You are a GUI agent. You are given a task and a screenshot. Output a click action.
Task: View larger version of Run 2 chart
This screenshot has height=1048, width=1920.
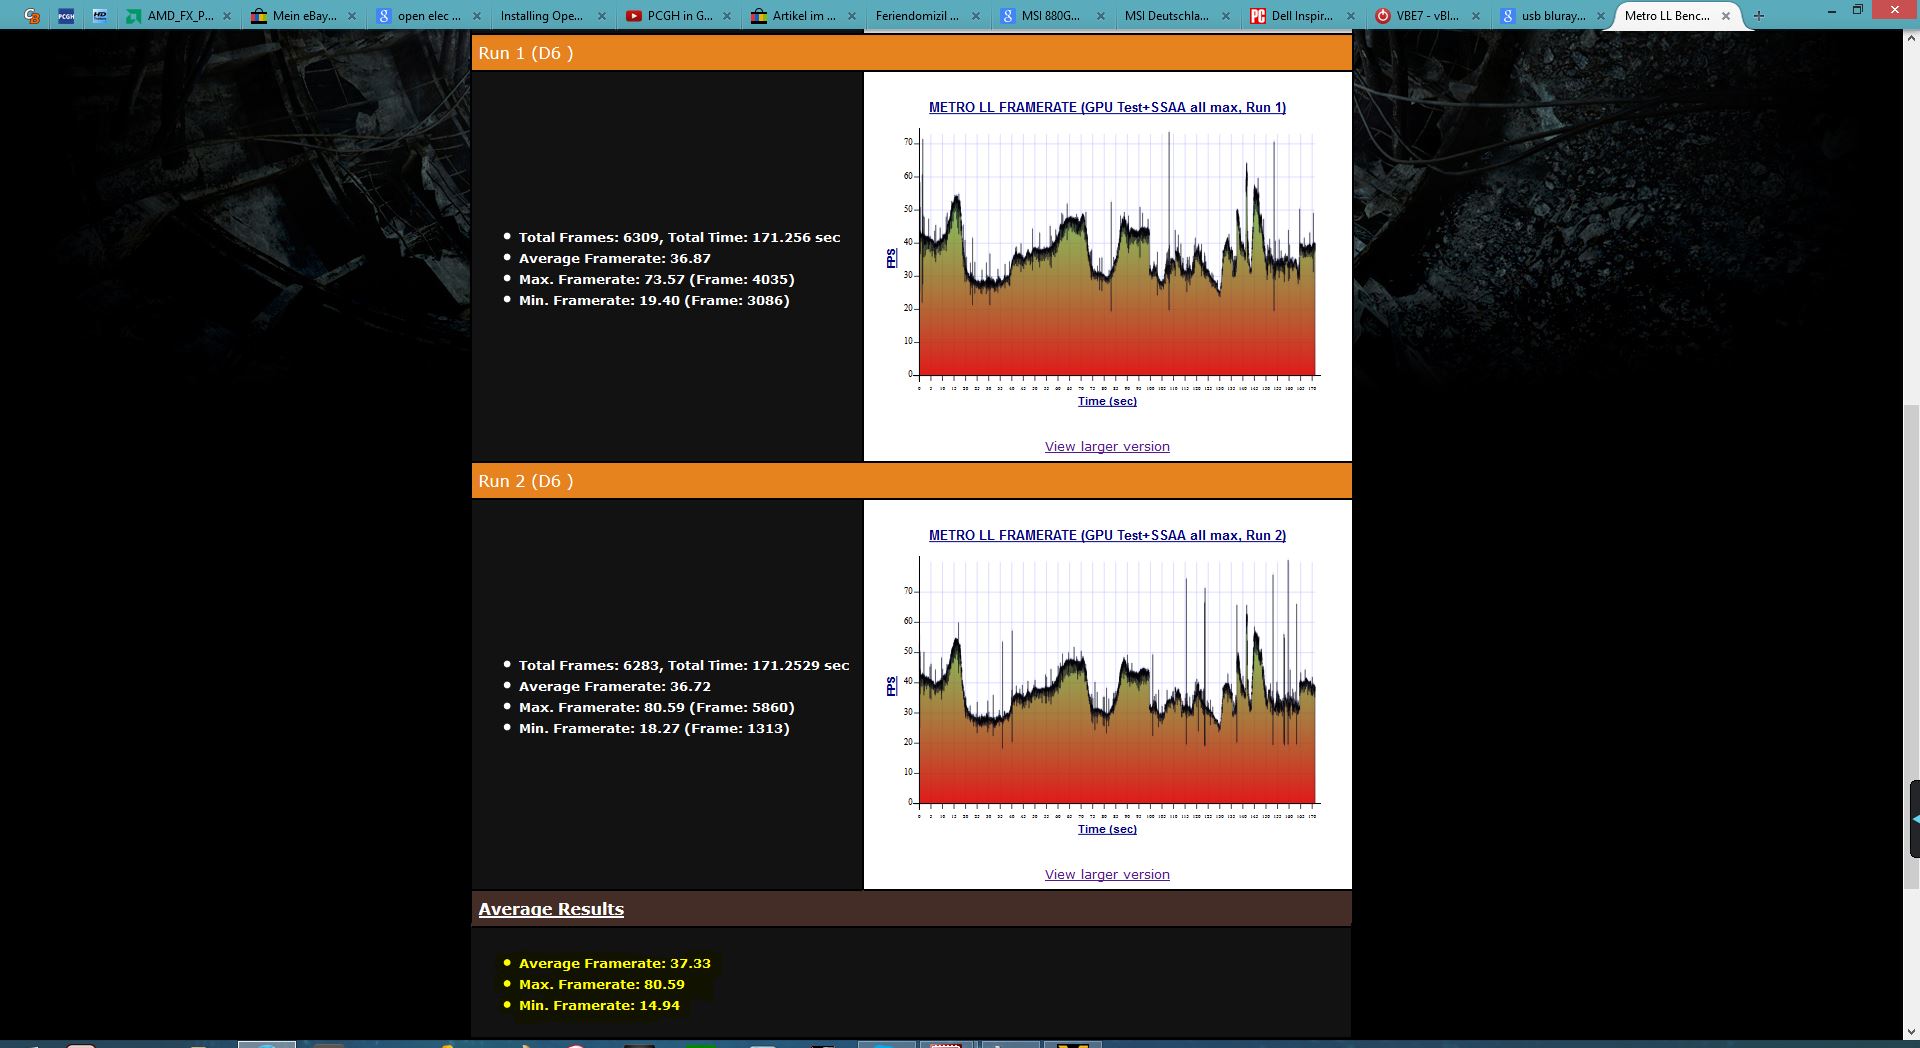(x=1107, y=874)
